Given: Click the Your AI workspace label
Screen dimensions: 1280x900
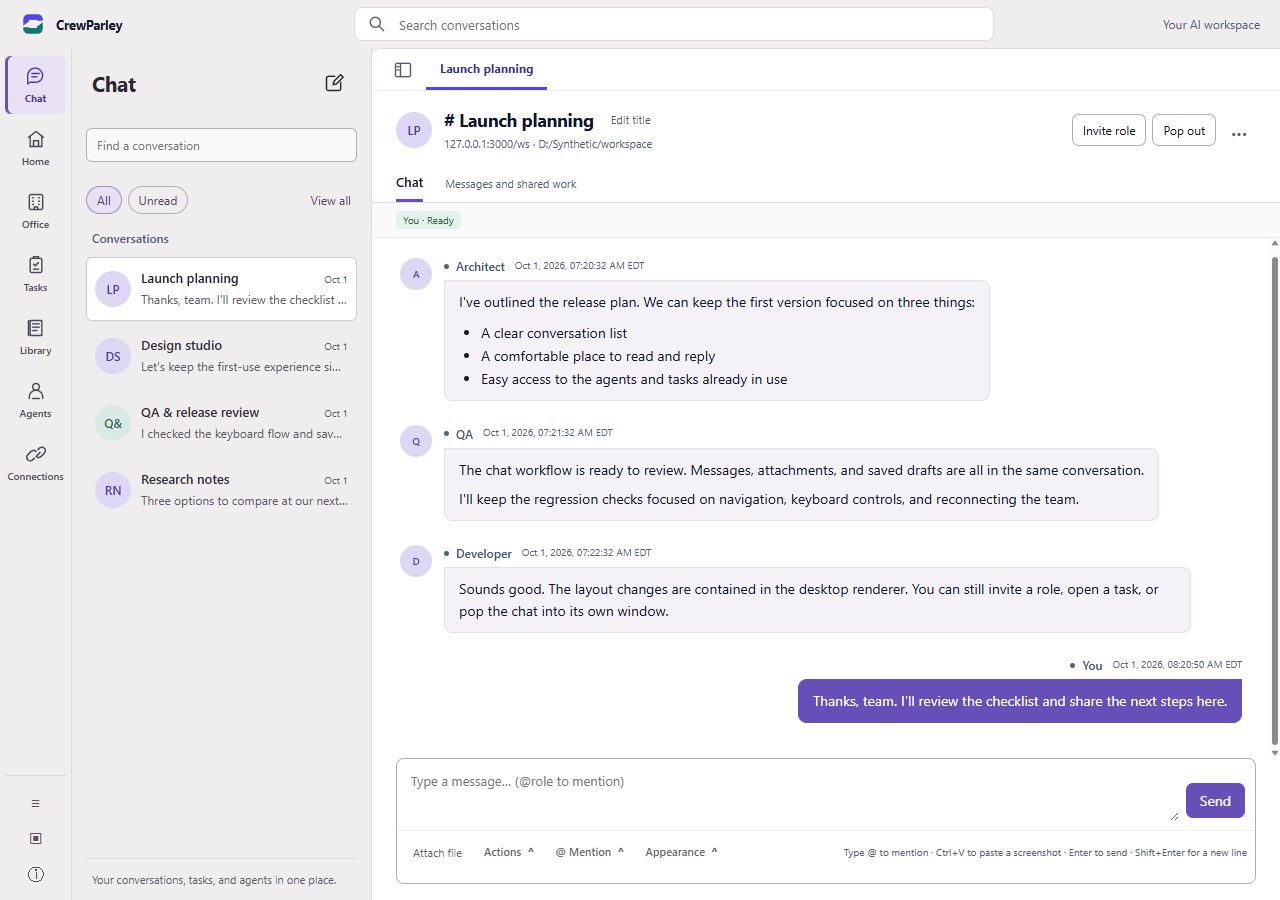Looking at the screenshot, I should 1211,25.
